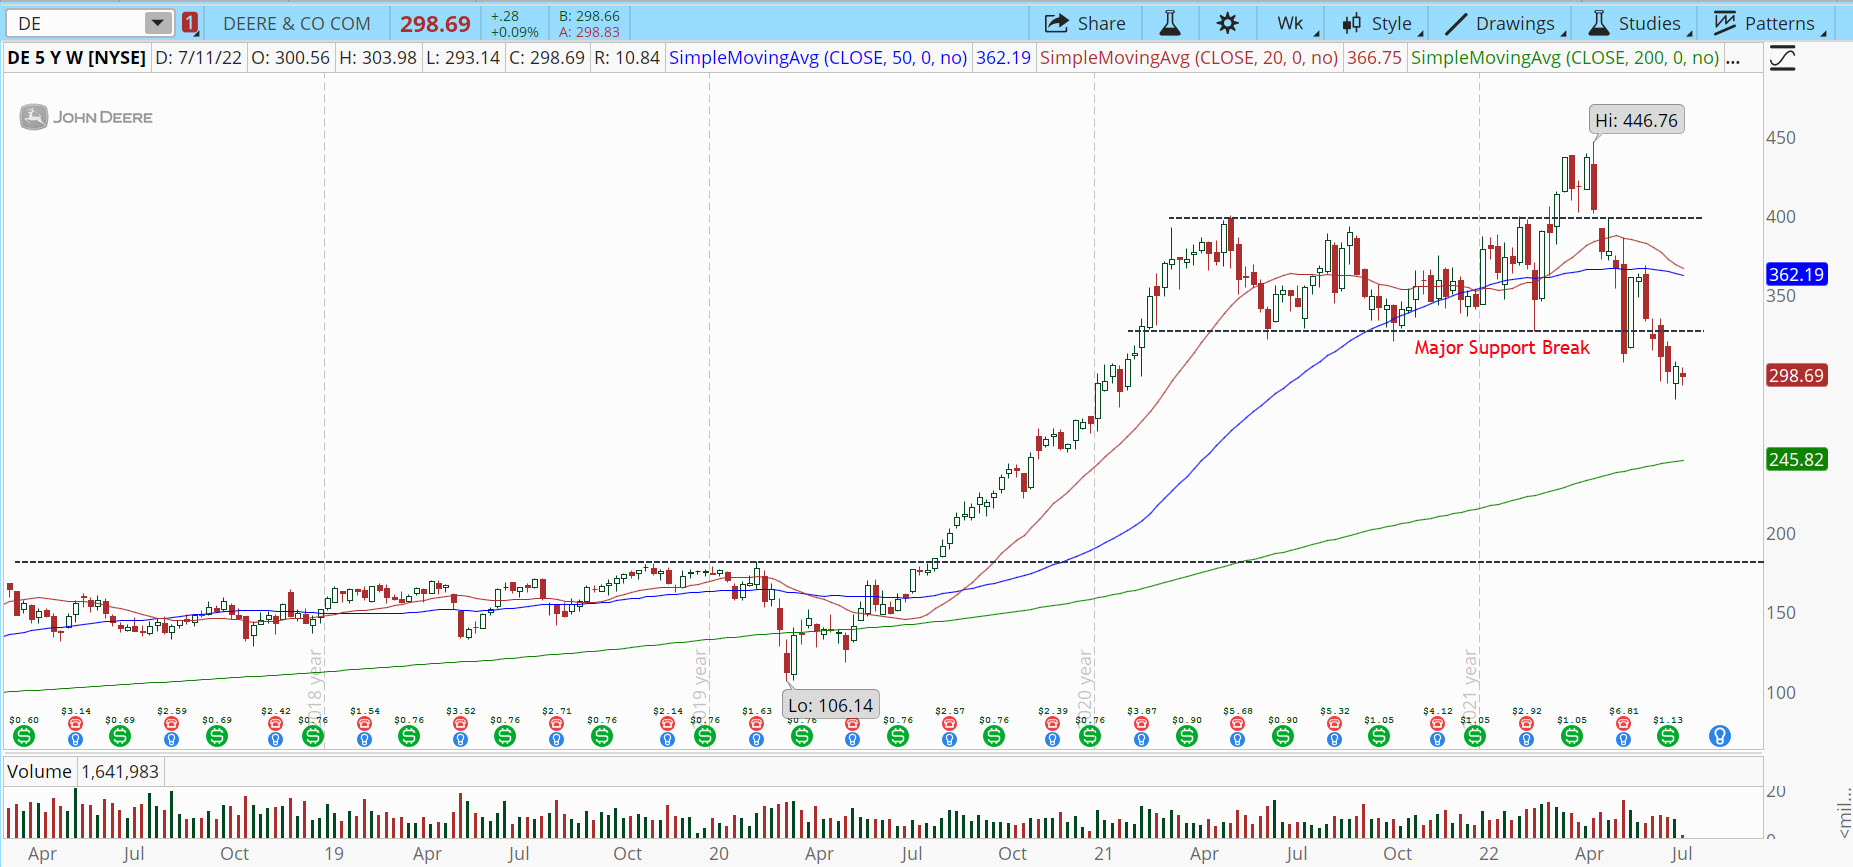Click the $2.92 earnings phone icon
This screenshot has width=1853, height=867.
click(1526, 724)
